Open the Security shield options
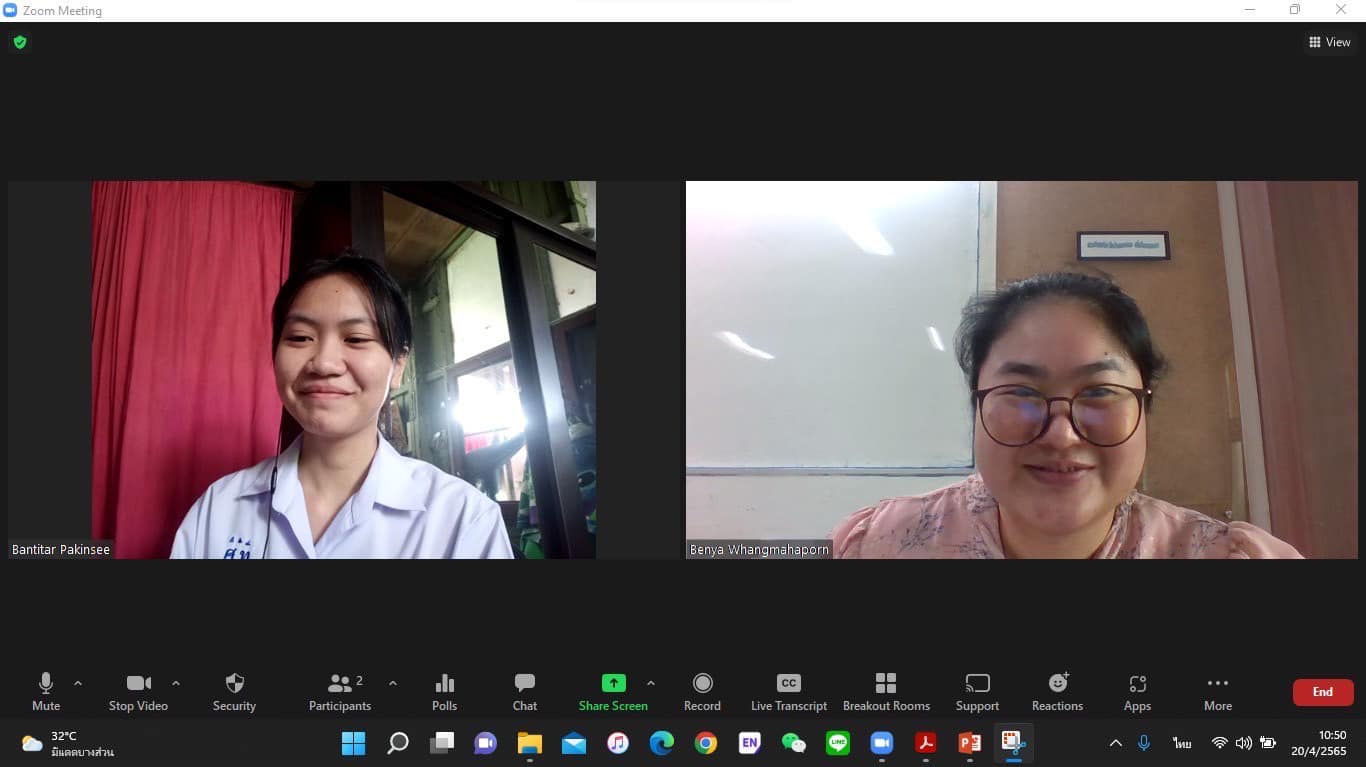Screen dimensions: 1366x767 pyautogui.click(x=234, y=692)
